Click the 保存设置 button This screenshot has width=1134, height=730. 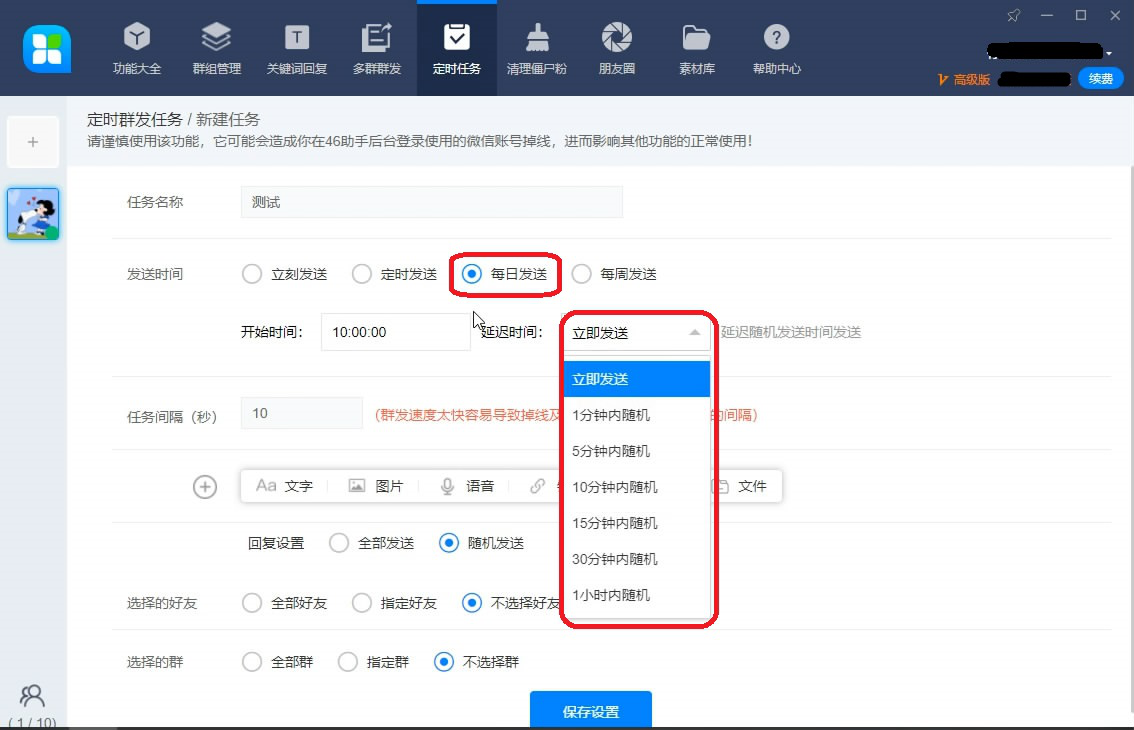[590, 710]
